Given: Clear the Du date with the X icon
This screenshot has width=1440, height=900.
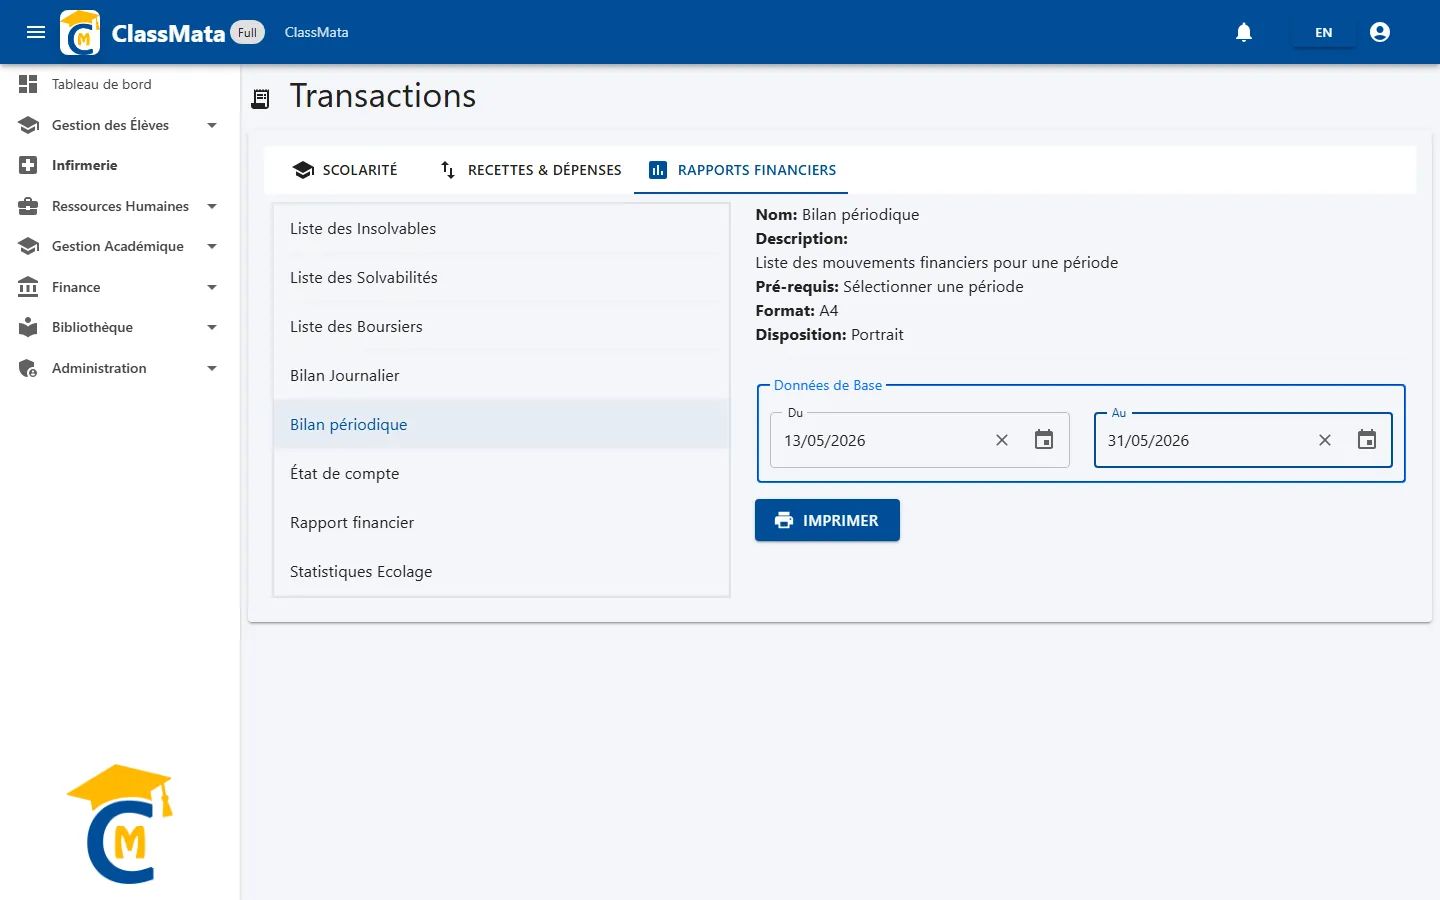Looking at the screenshot, I should 1002,440.
